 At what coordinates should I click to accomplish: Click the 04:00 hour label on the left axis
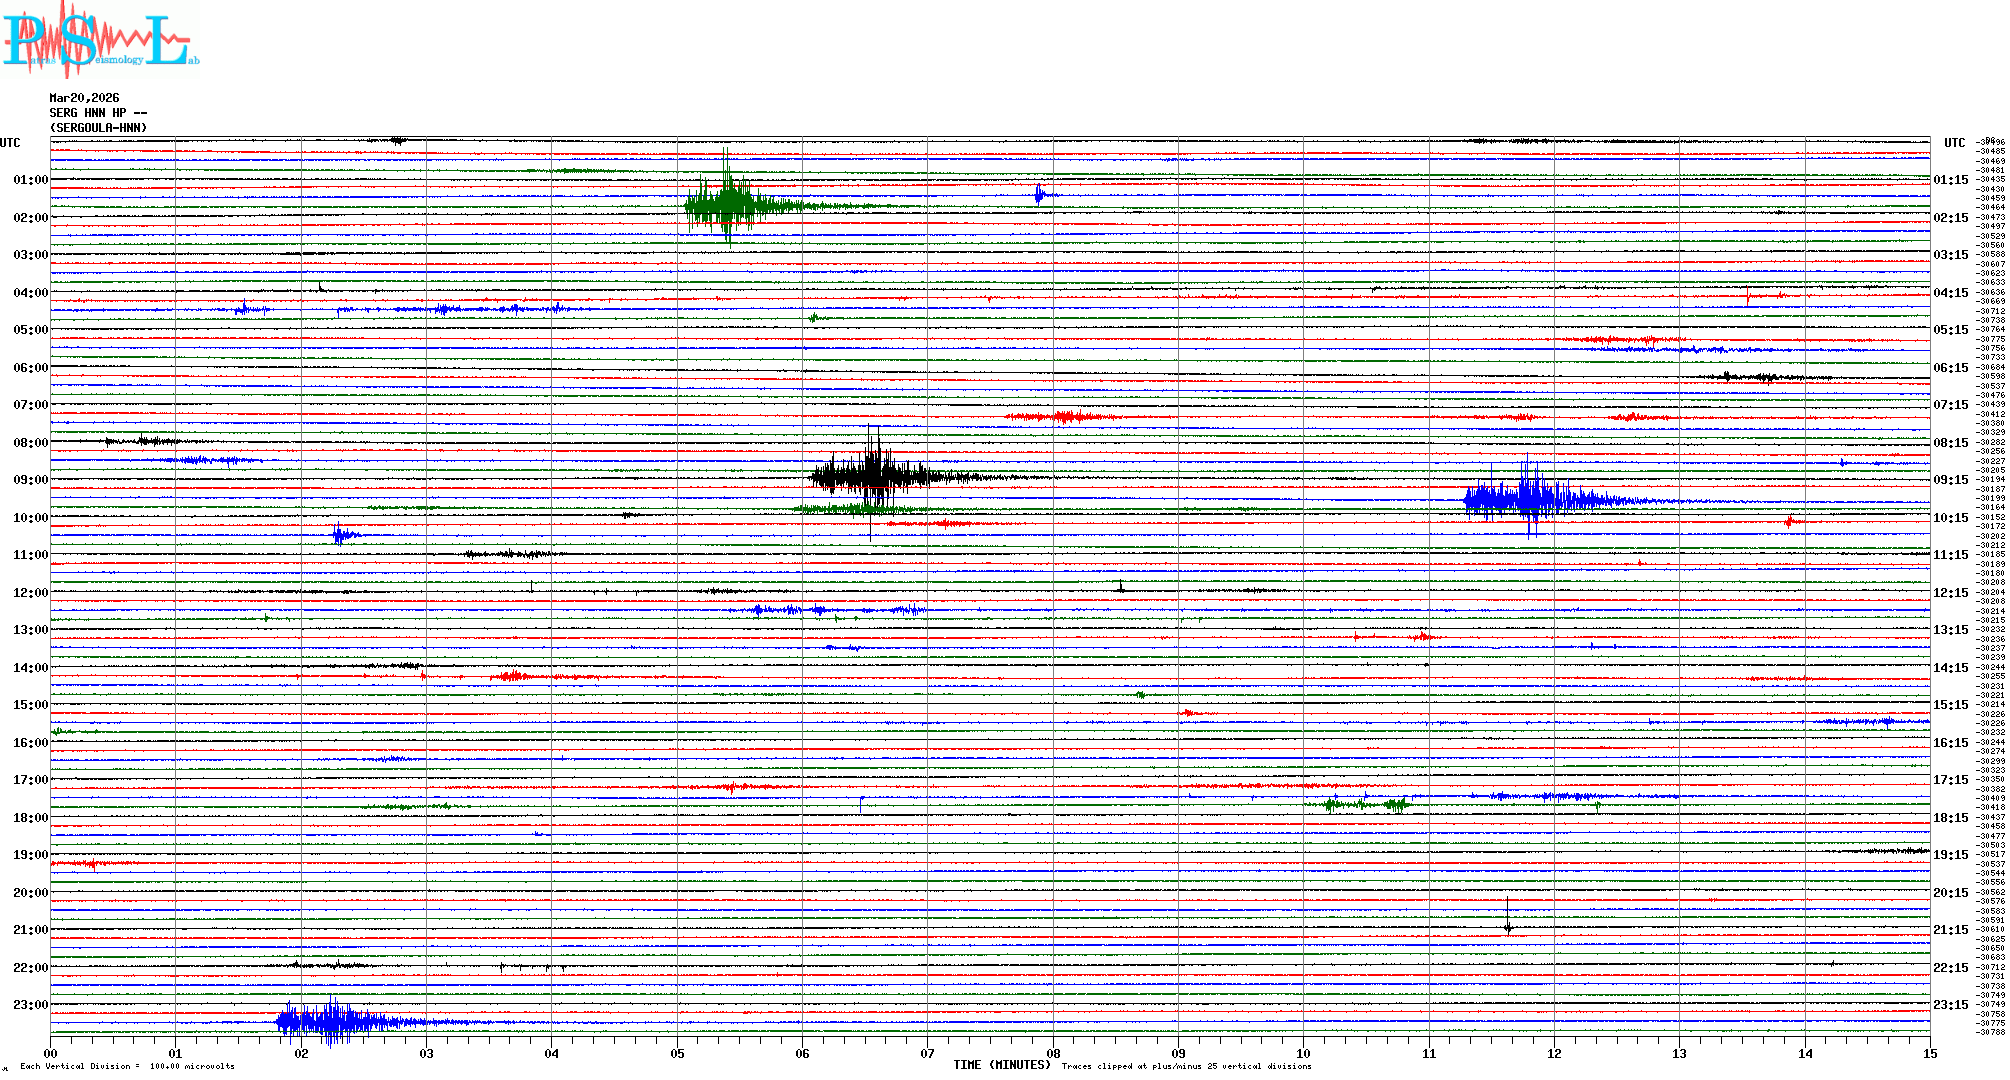[x=30, y=293]
